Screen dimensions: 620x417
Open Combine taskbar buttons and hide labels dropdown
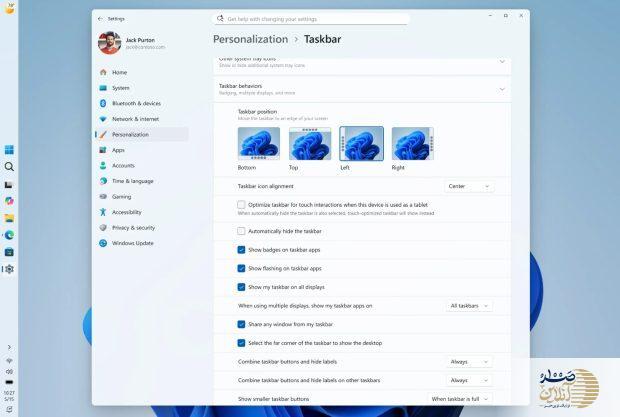pos(469,362)
